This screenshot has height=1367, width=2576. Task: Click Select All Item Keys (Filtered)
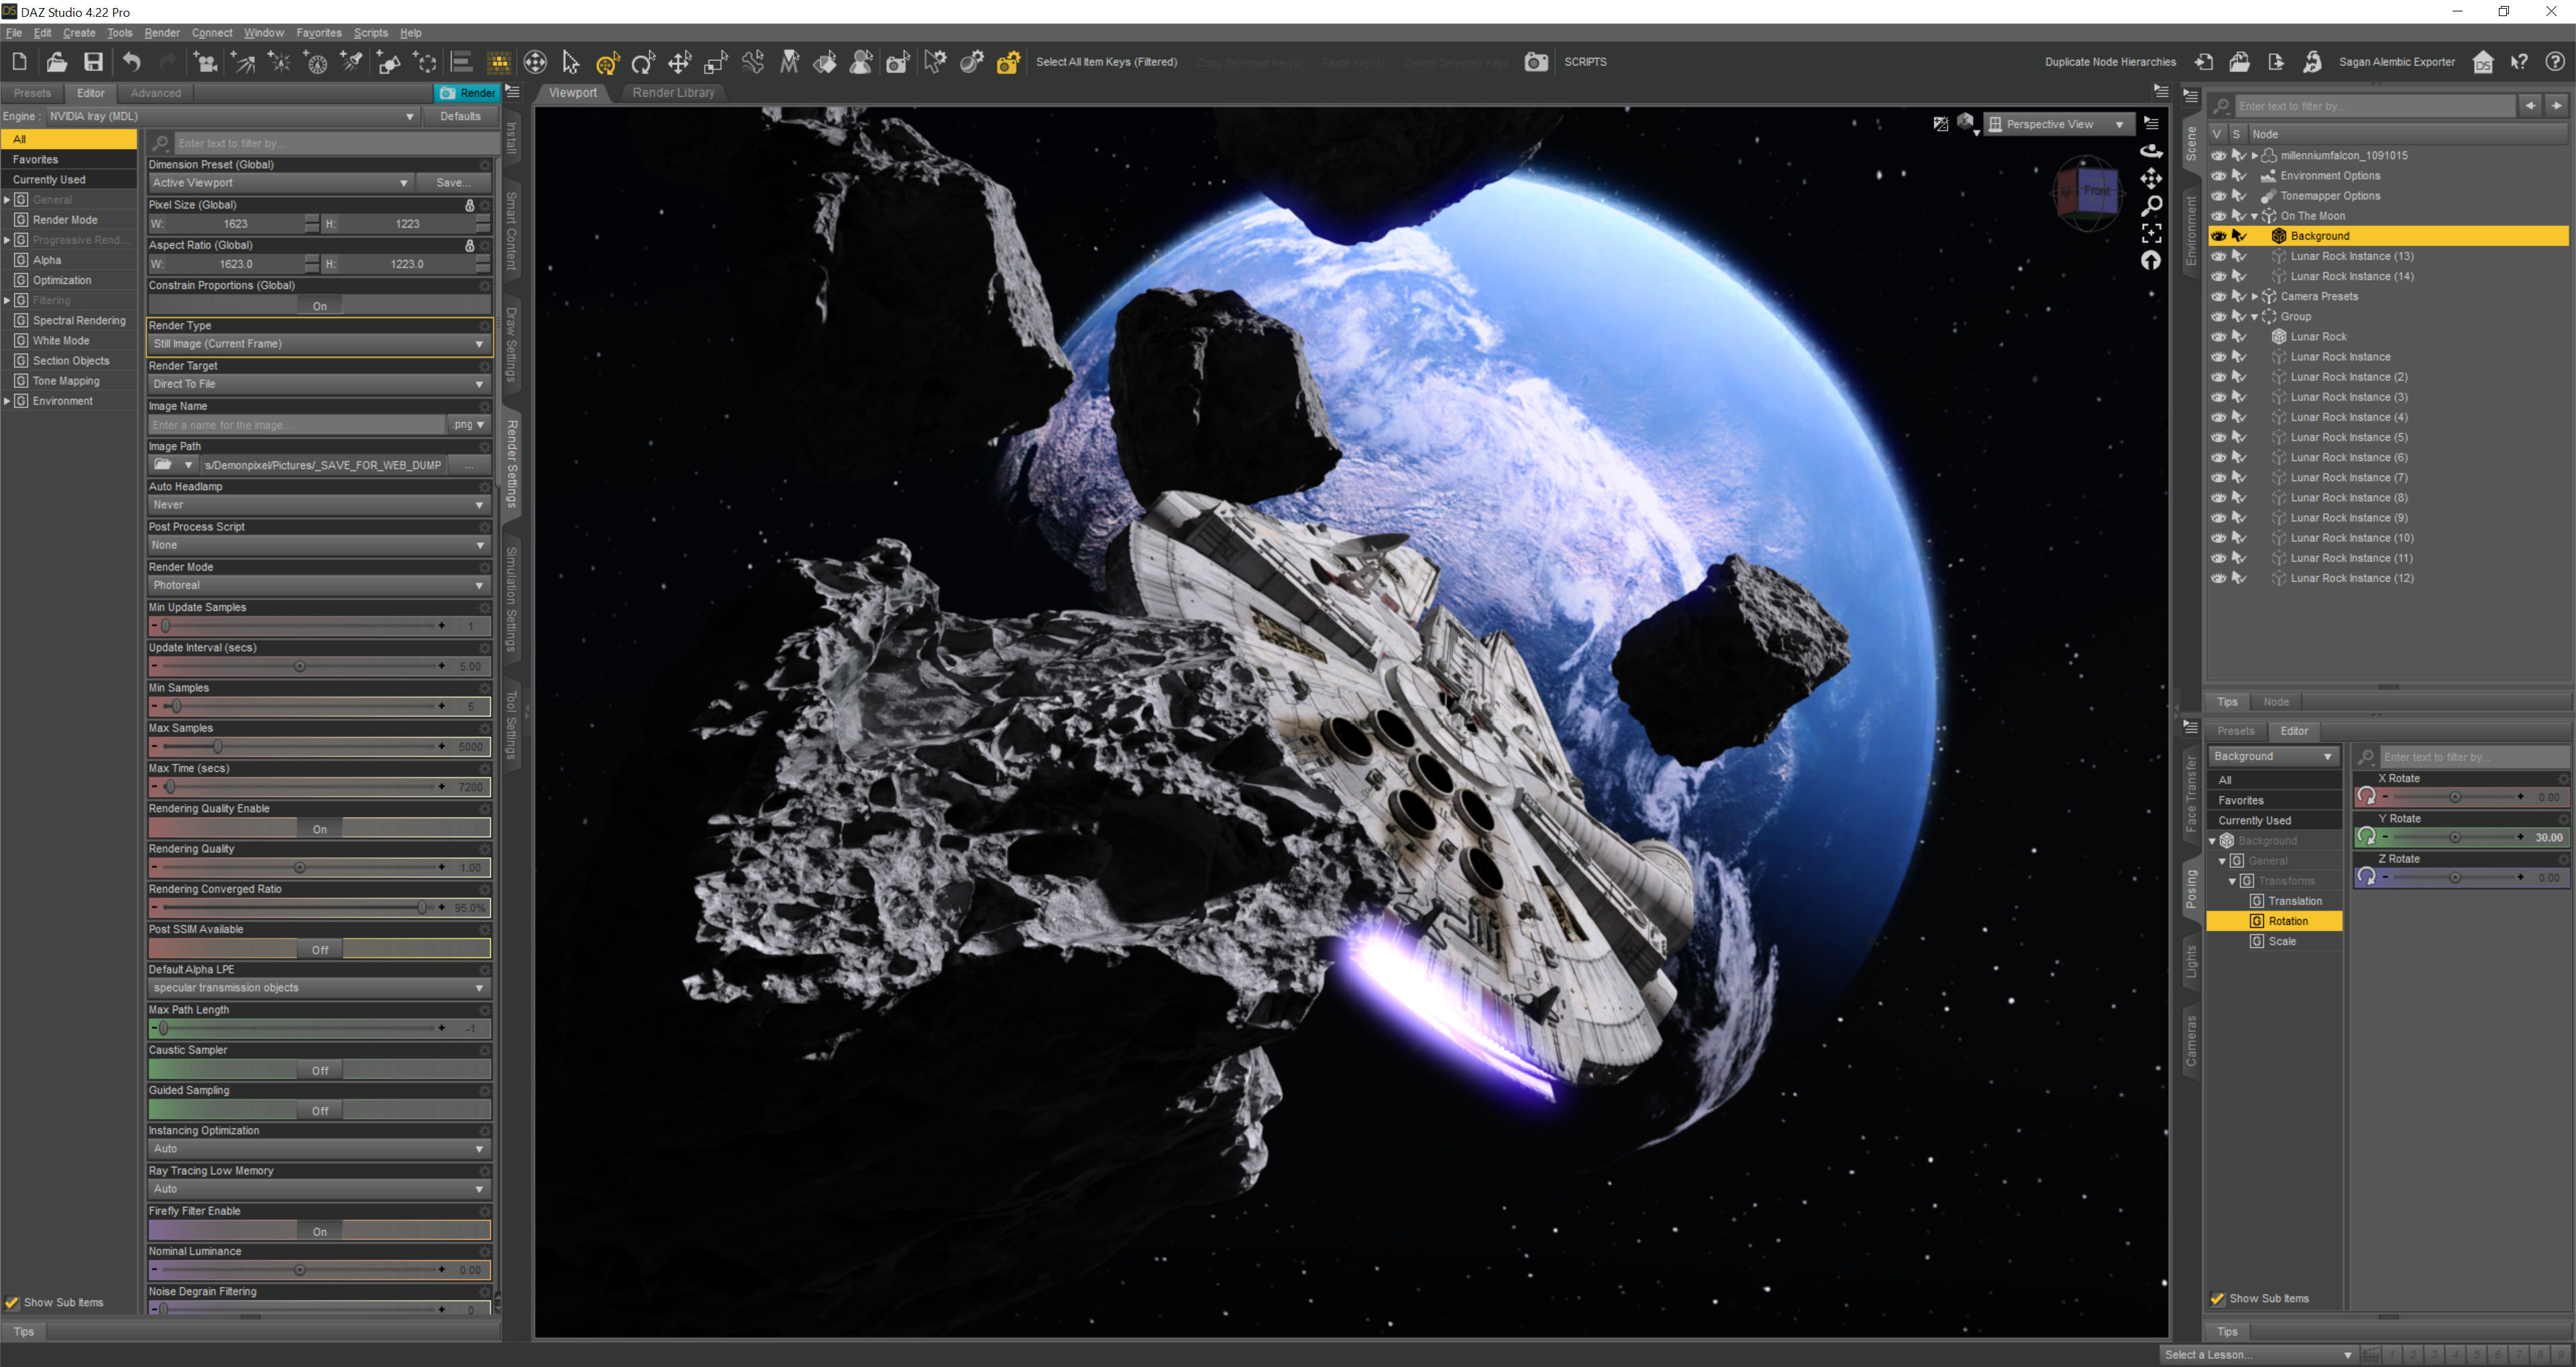(1106, 62)
